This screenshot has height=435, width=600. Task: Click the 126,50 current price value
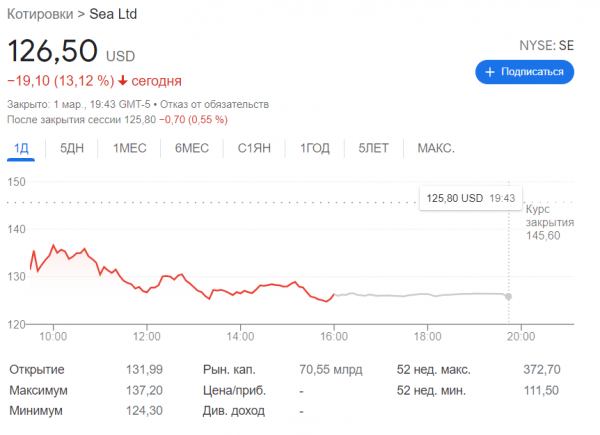[53, 50]
